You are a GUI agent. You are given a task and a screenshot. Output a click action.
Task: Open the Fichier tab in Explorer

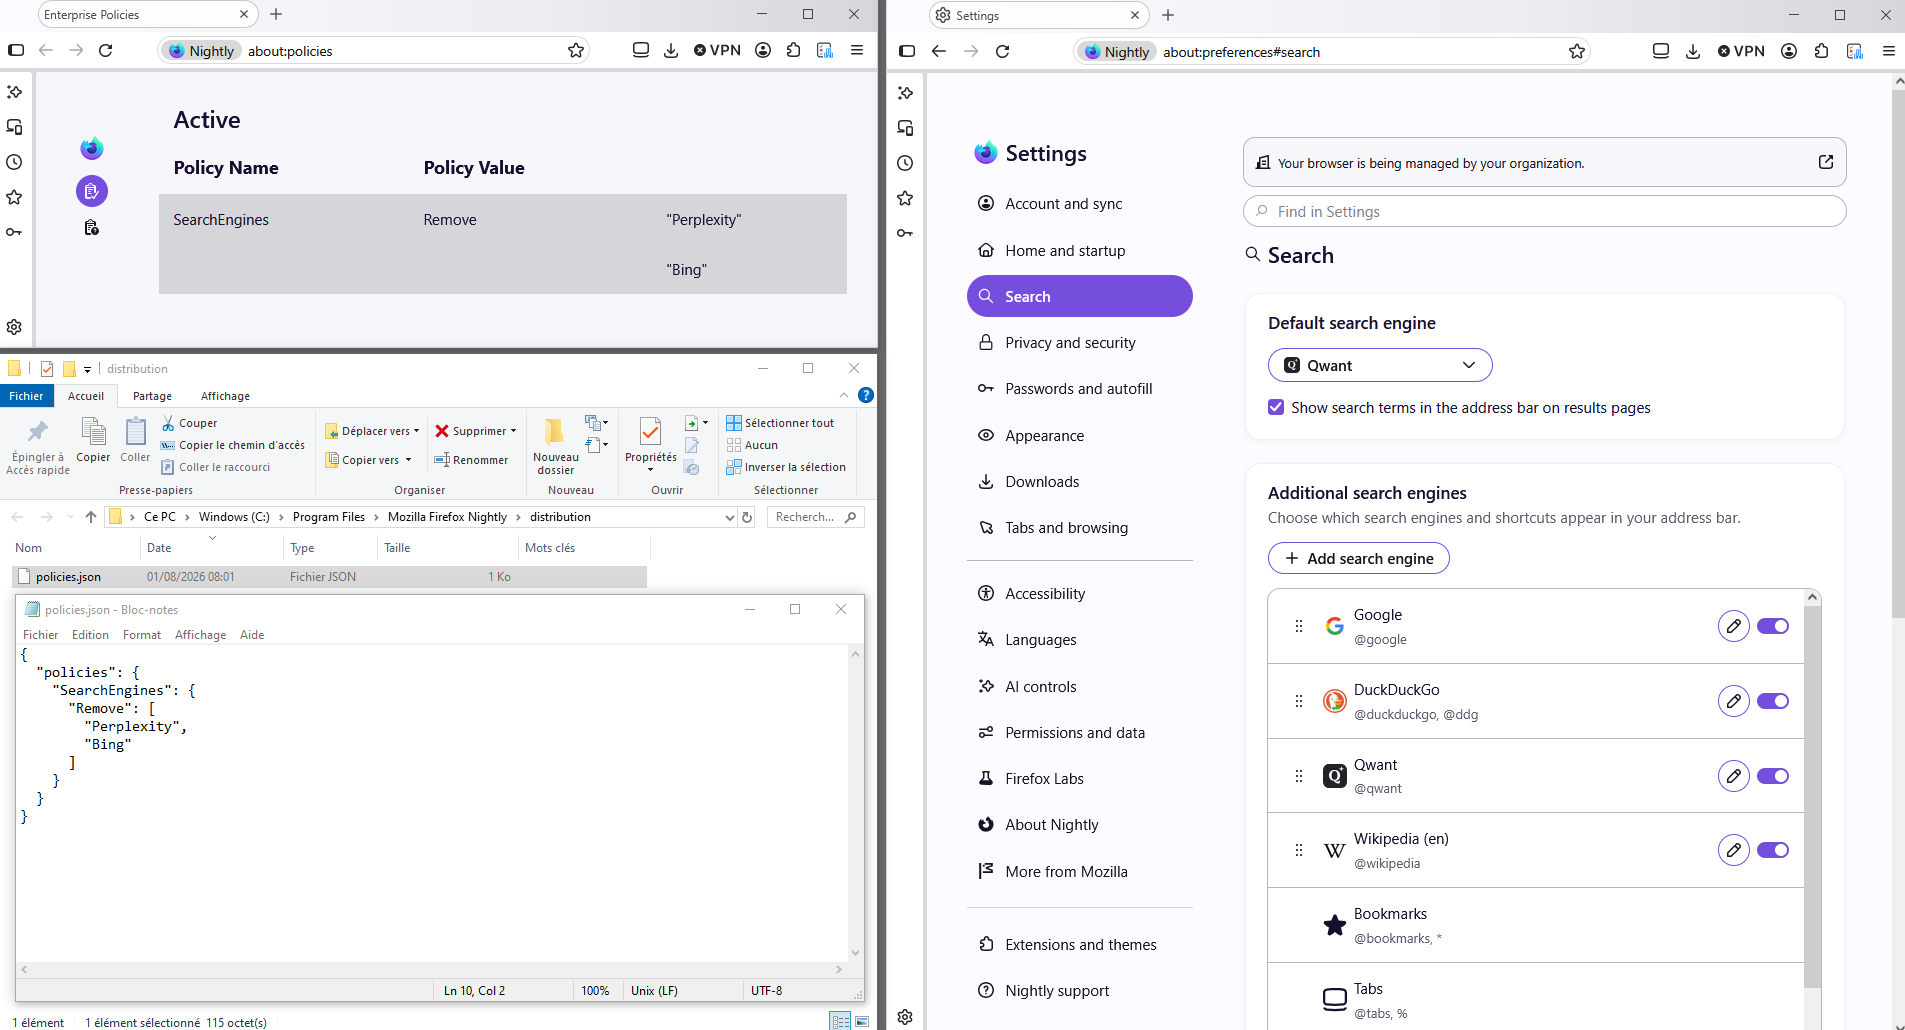coord(26,396)
